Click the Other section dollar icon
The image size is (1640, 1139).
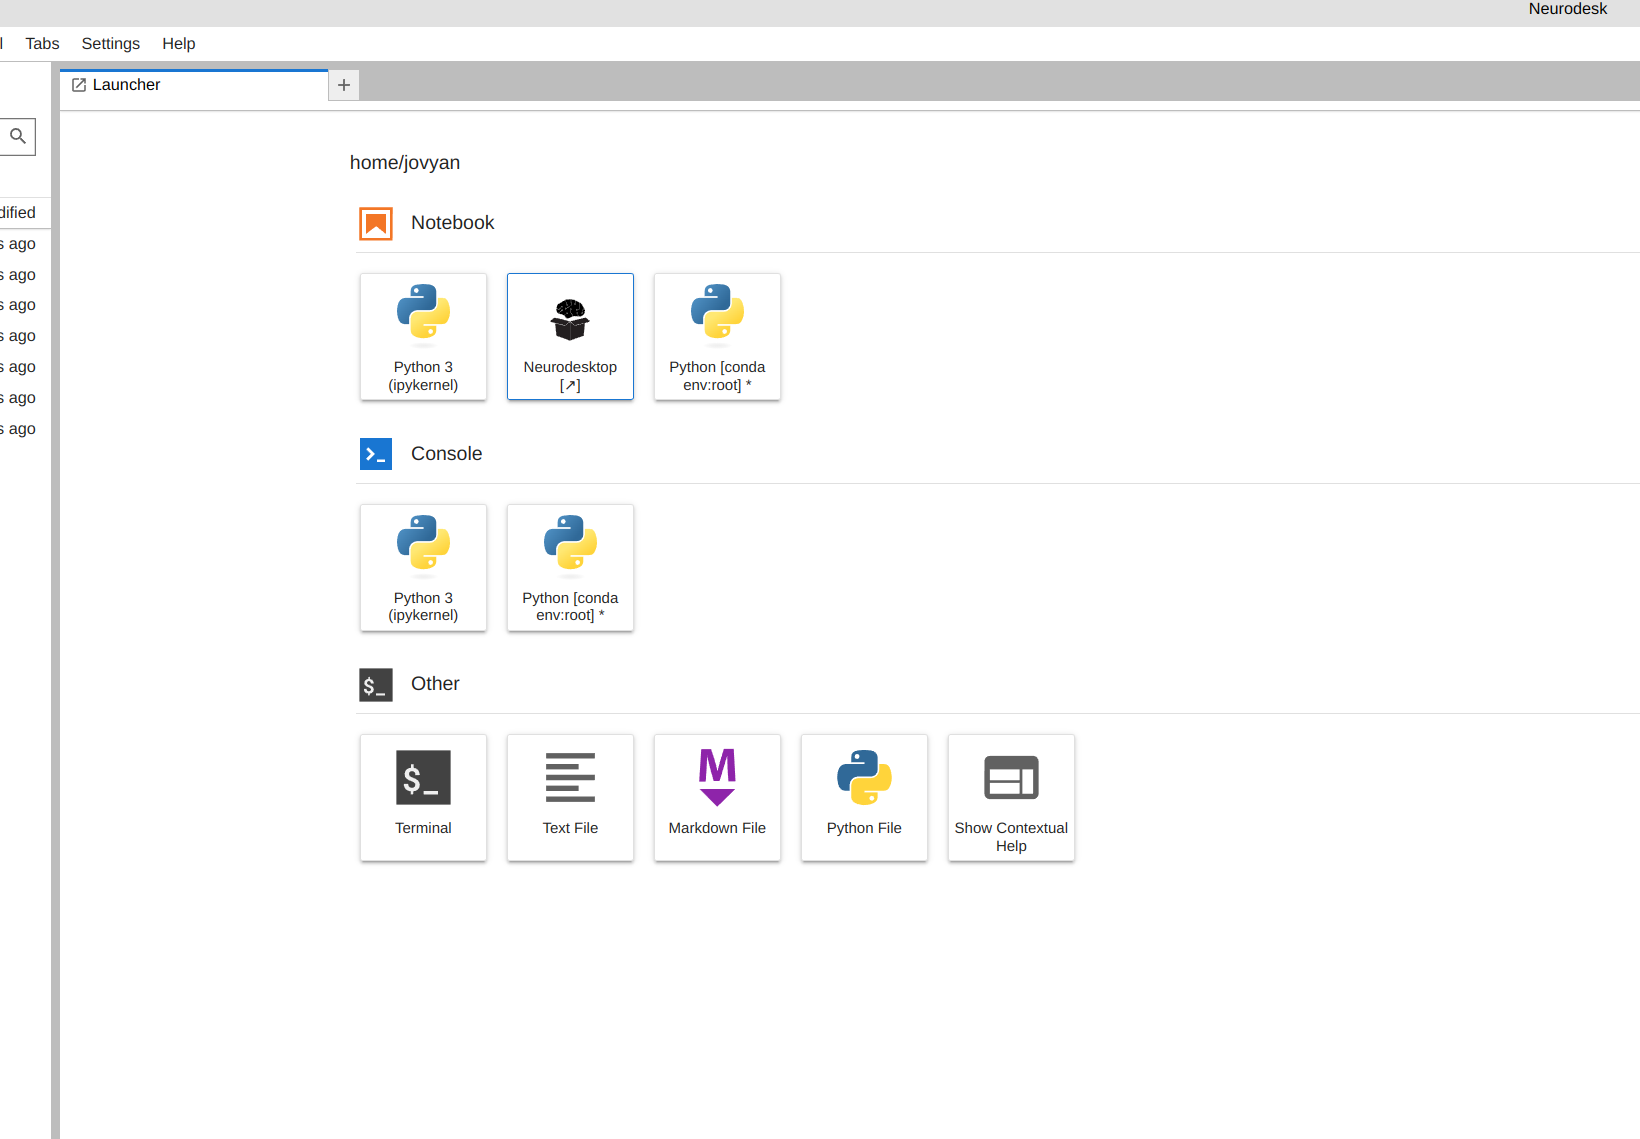[376, 685]
